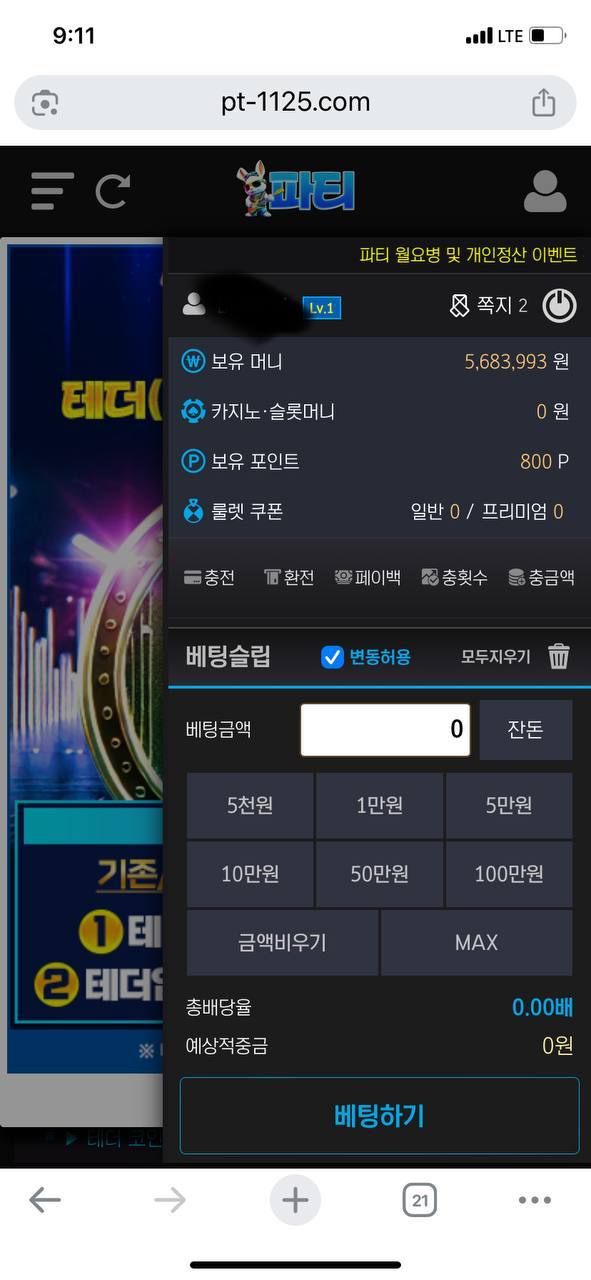Toggle the 변동허용 checkbox
Image resolution: width=591 pixels, height=1280 pixels.
333,657
